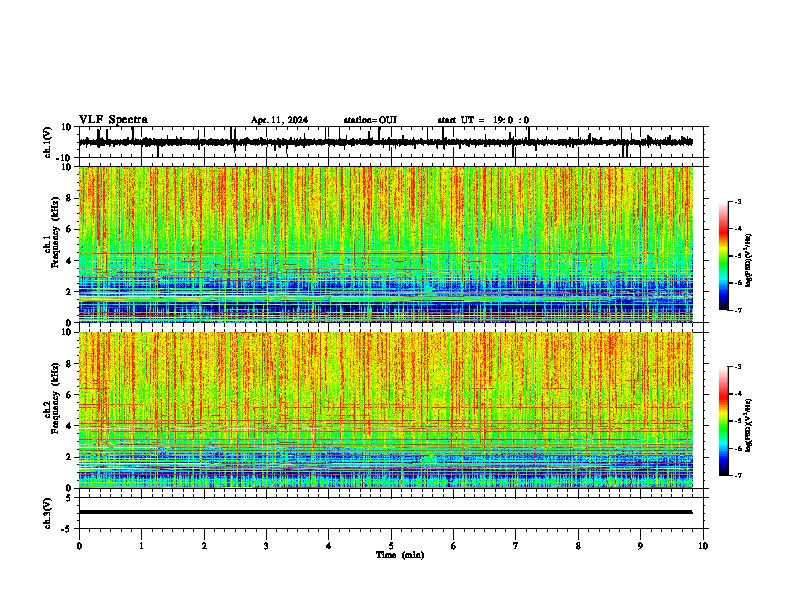Click the time axis tick label "9"
Viewport: 792px width, 612px height.
click(x=640, y=546)
